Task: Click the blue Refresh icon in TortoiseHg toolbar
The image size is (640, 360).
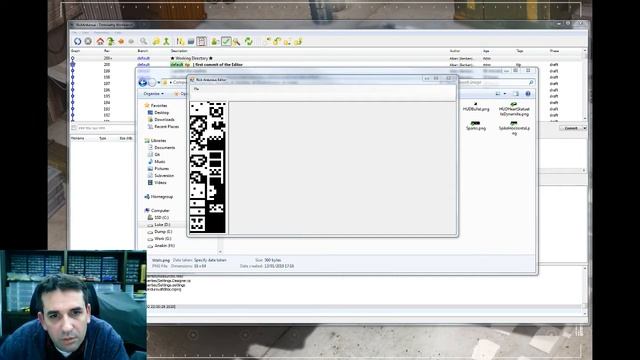Action: [77, 41]
